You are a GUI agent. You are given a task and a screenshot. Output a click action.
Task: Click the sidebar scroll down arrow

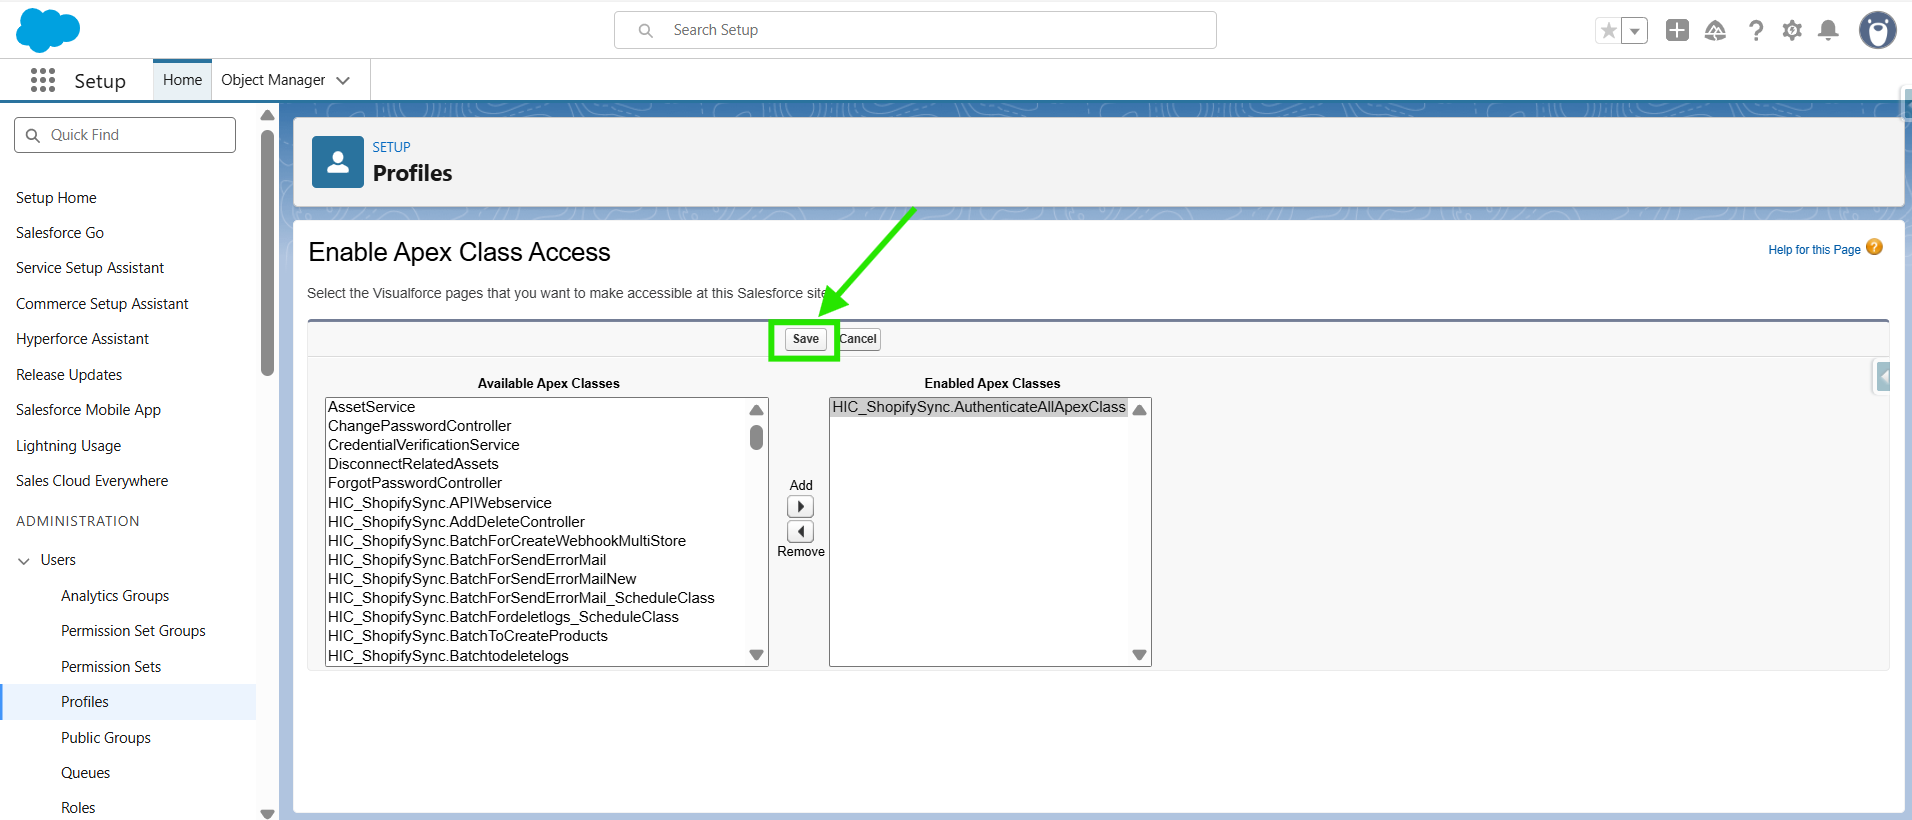(267, 813)
